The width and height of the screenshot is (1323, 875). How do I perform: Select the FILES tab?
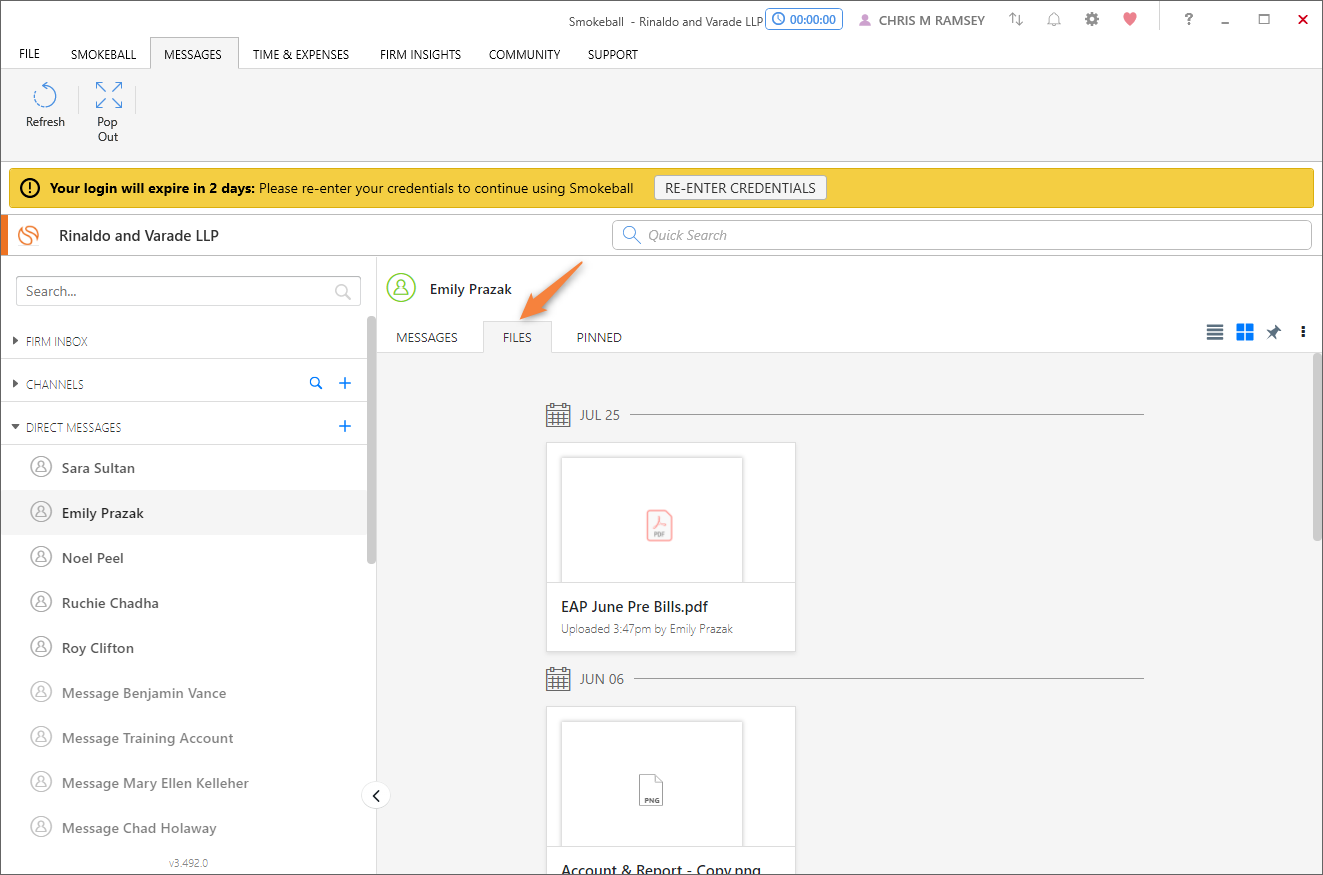[517, 337]
